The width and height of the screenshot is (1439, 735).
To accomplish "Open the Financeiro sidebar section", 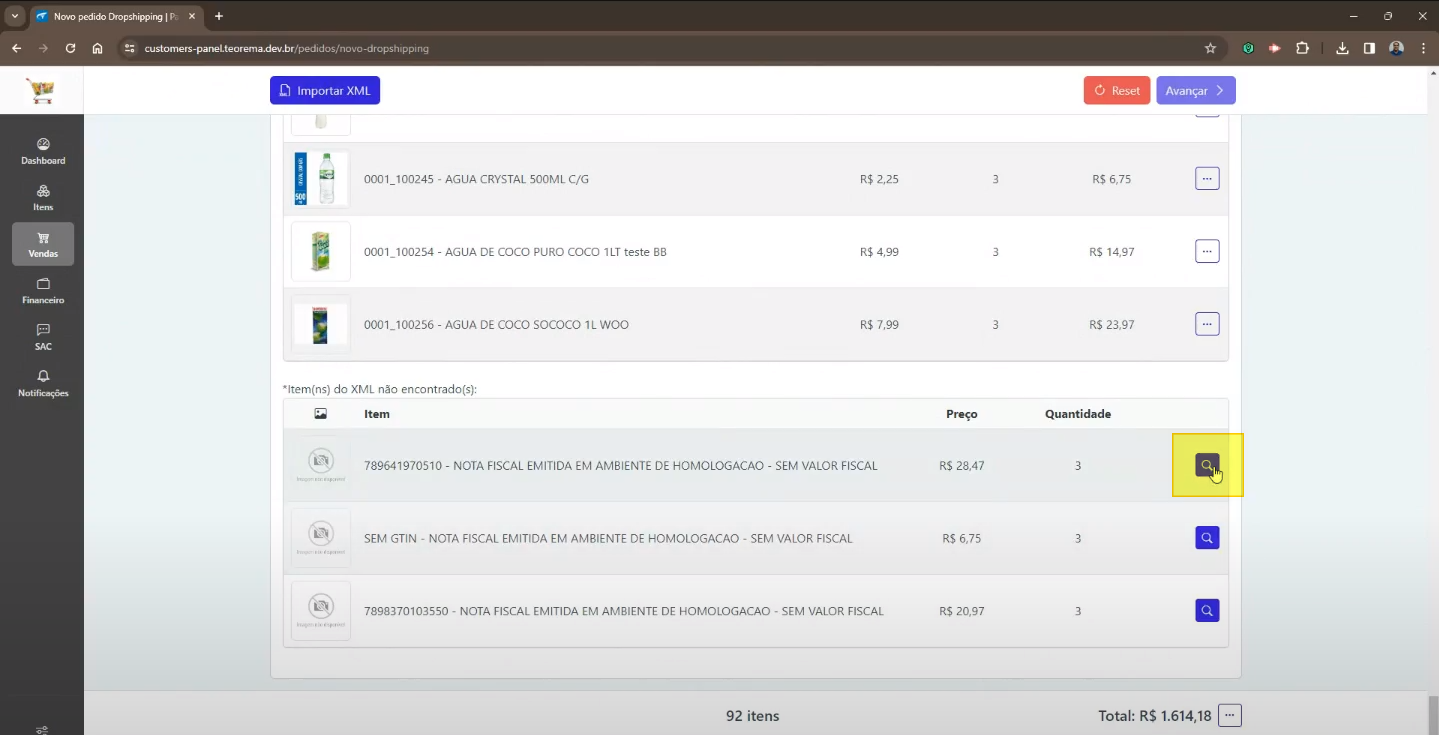I will point(43,291).
